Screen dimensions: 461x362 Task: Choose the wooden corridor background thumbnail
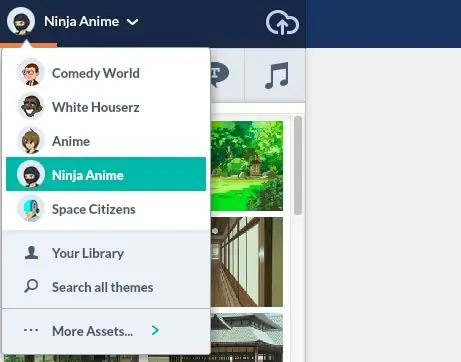point(247,262)
